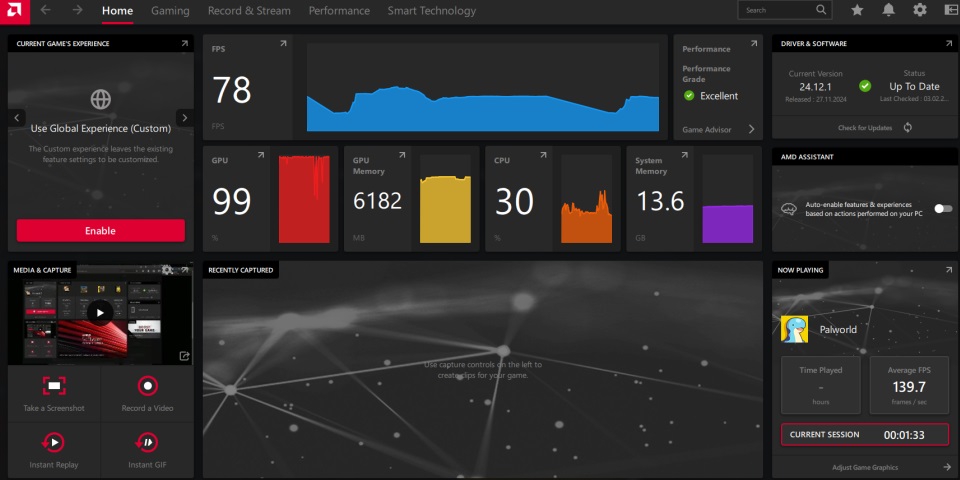Toggle the sidebar panel icon

[951, 10]
